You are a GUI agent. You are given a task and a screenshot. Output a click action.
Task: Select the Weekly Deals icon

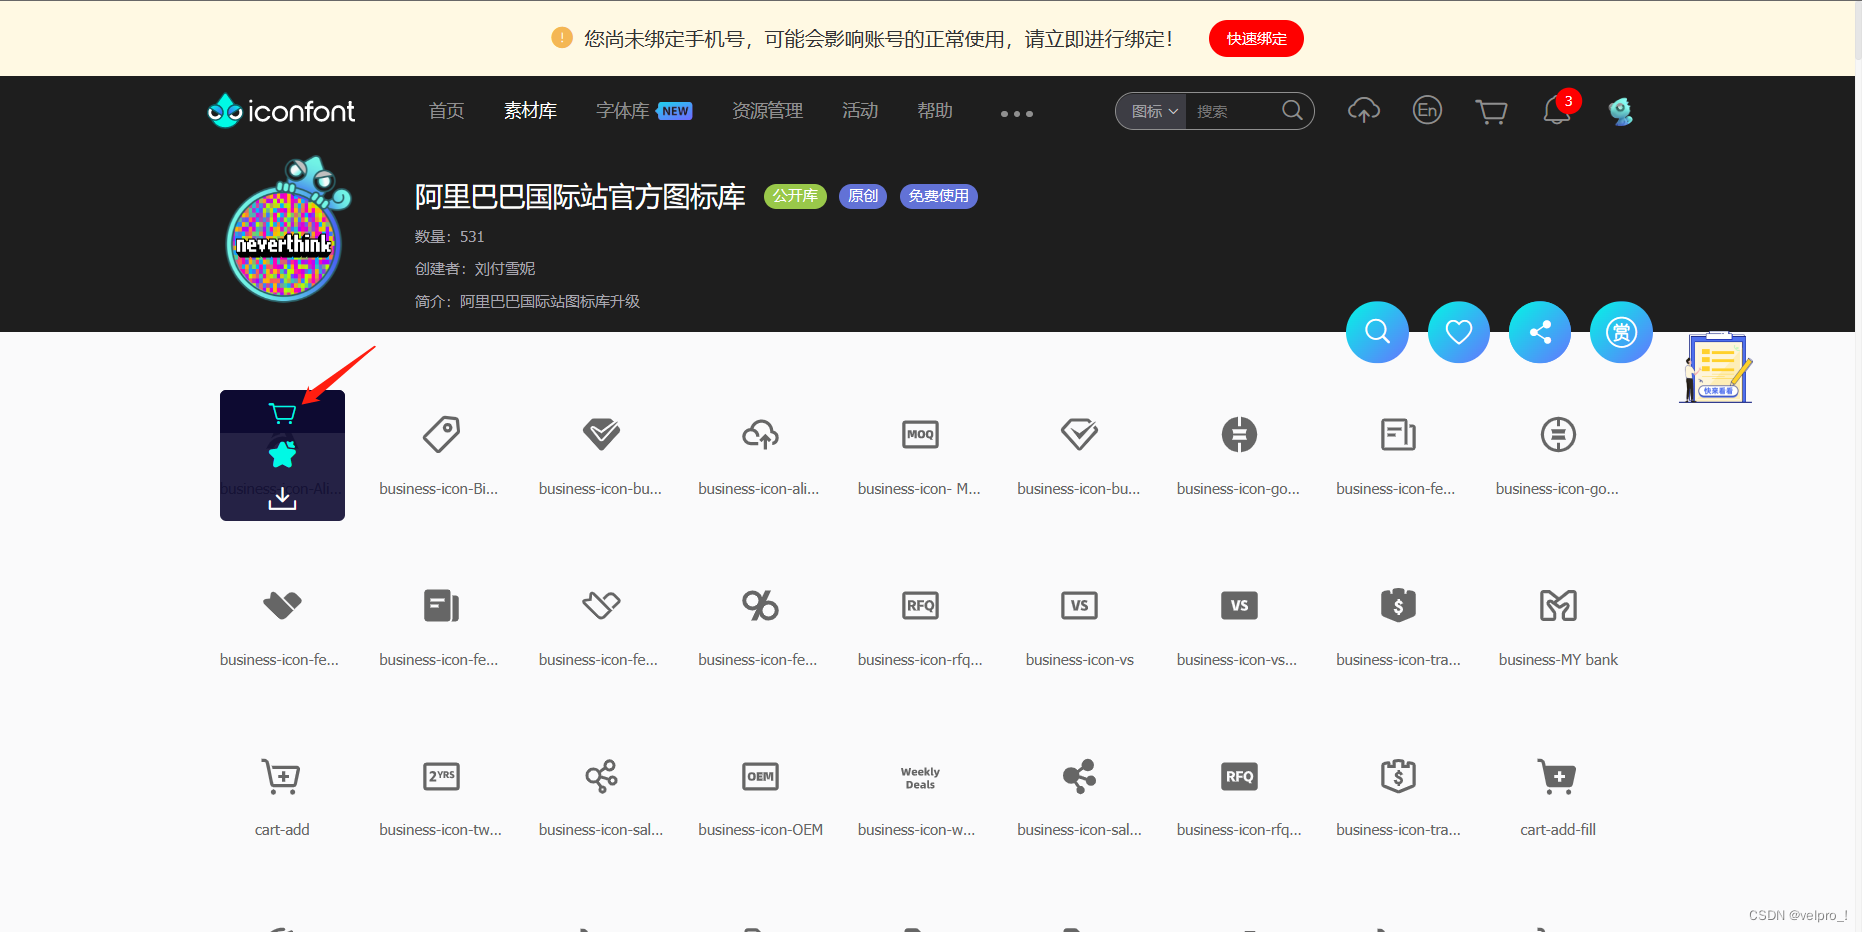coord(920,778)
